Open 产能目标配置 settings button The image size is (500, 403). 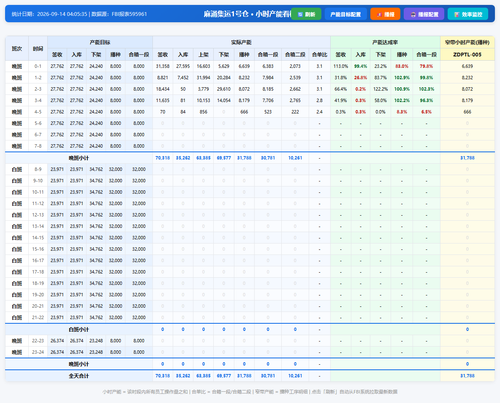pyautogui.click(x=345, y=14)
